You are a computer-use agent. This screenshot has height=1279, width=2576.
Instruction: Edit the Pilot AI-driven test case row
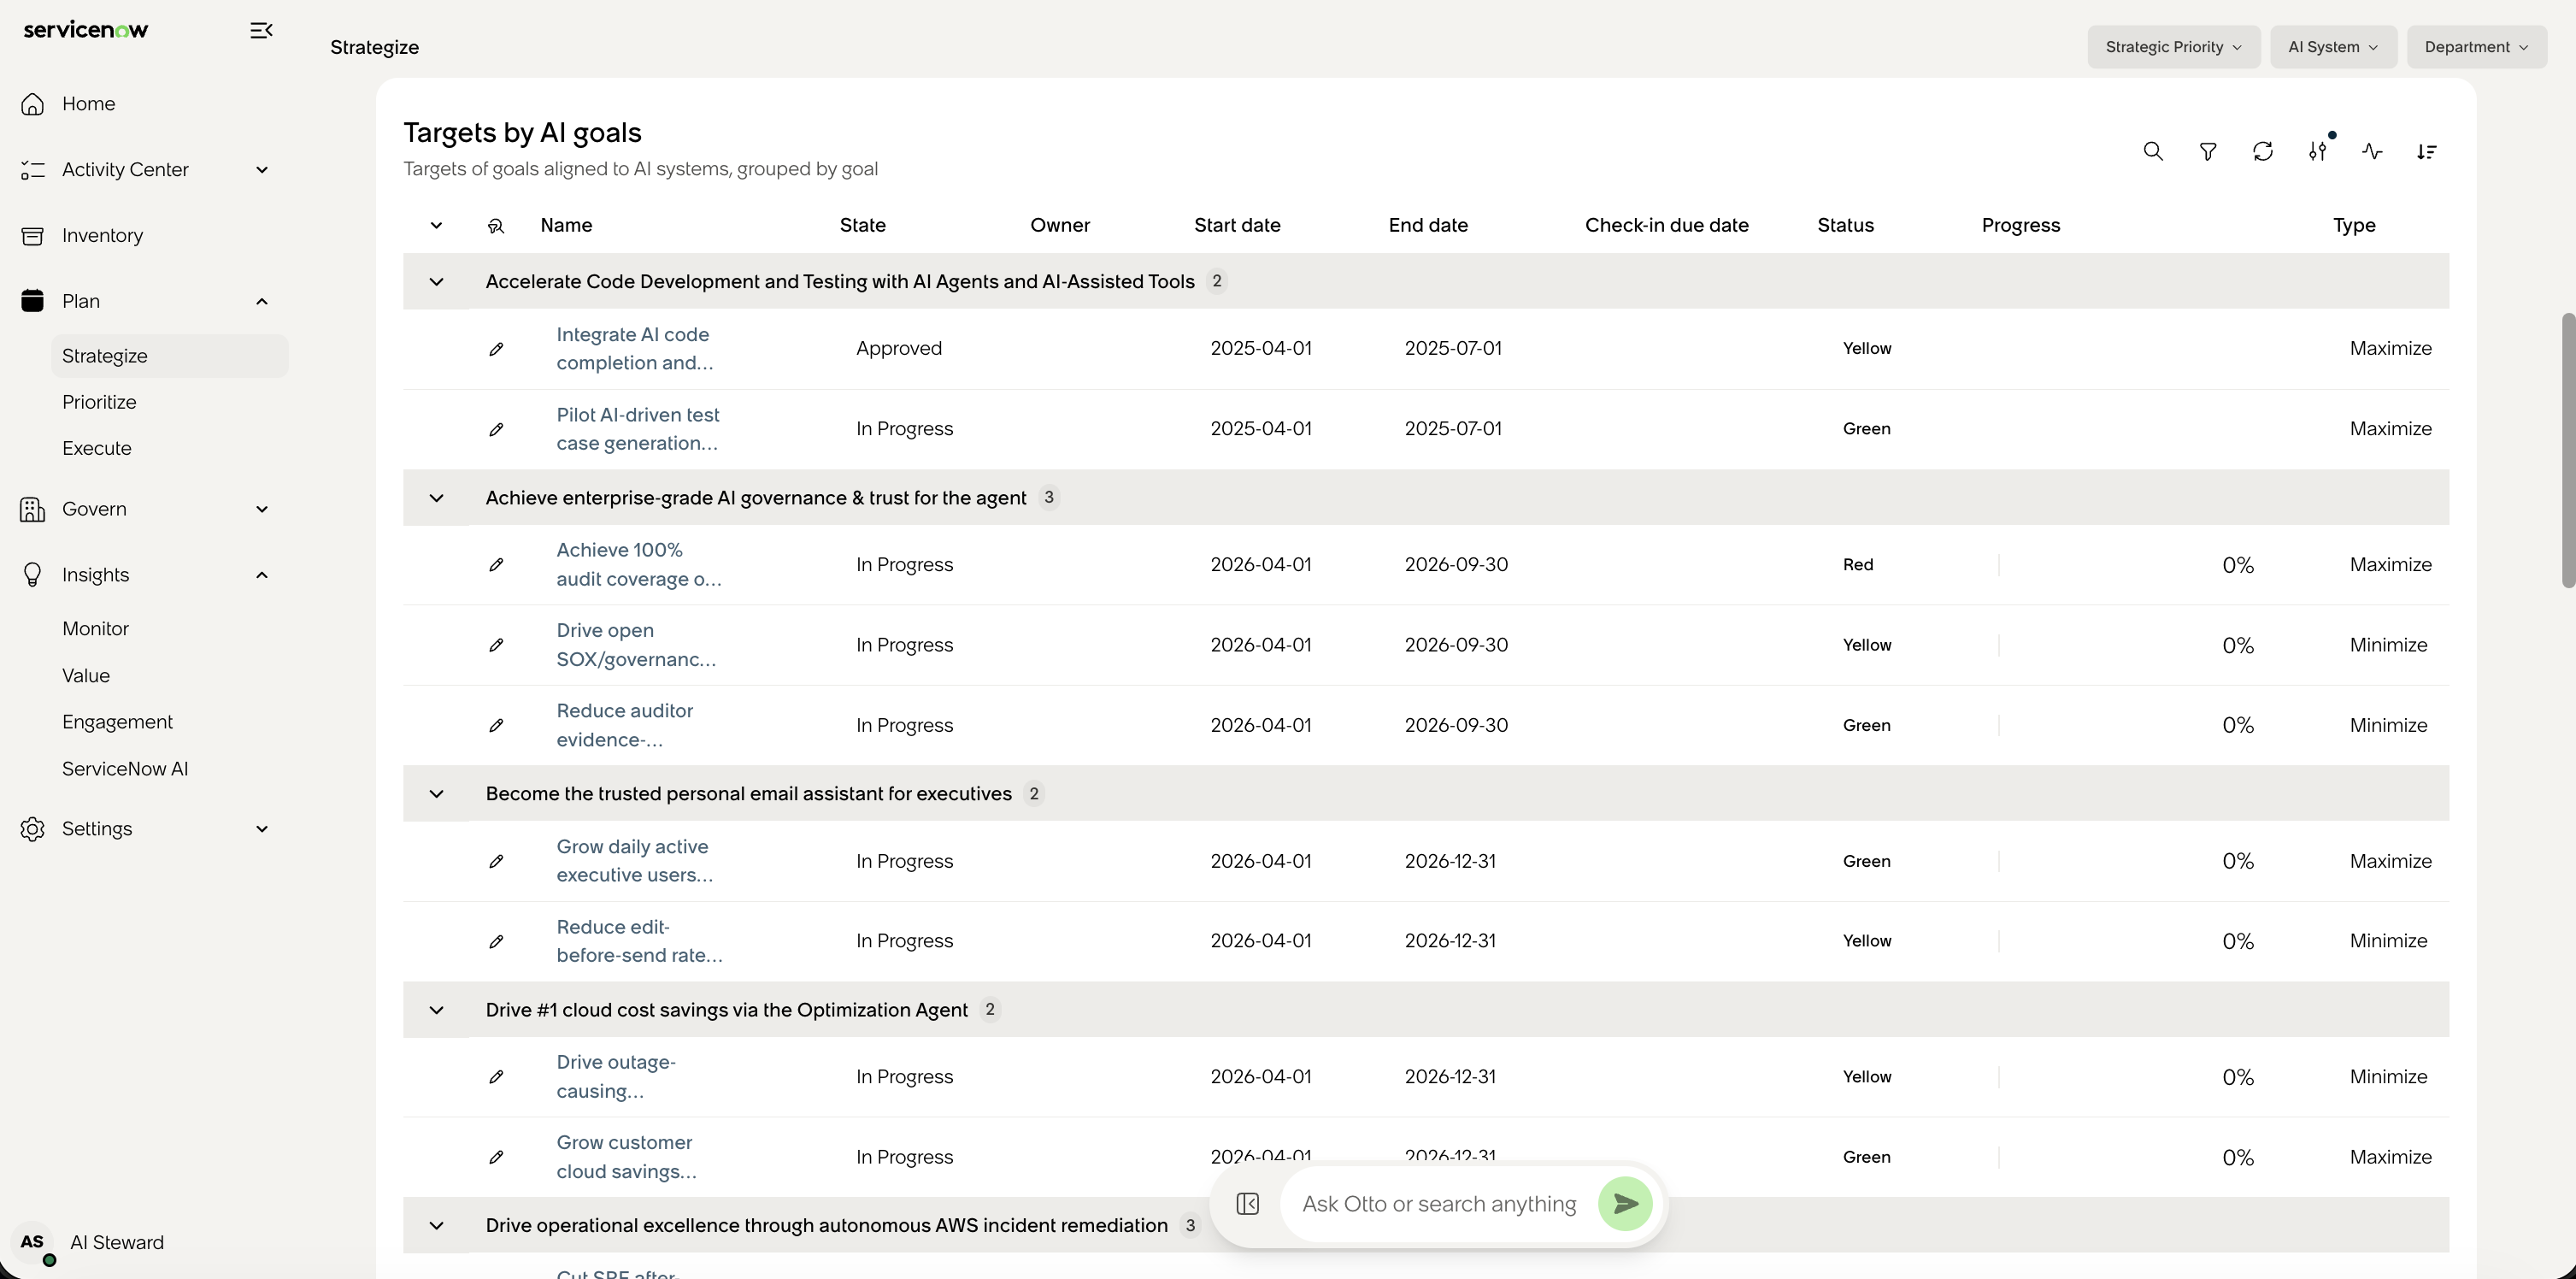tap(496, 429)
